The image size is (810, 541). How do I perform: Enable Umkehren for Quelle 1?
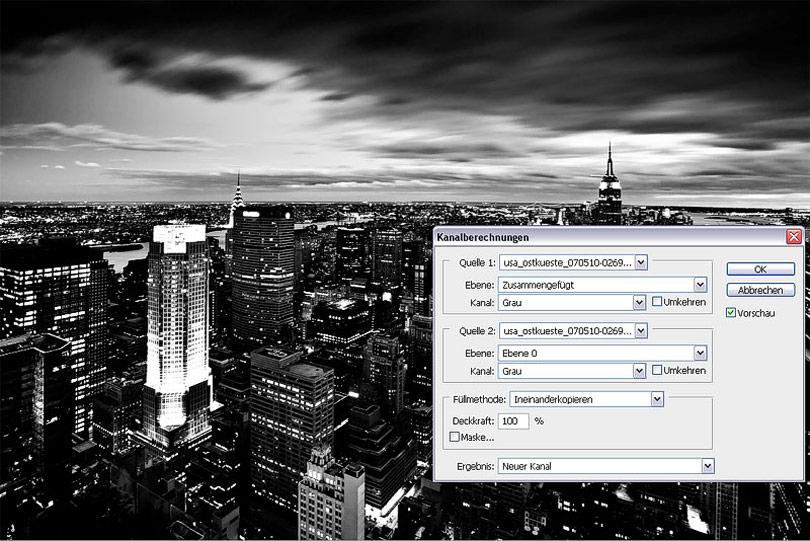[x=657, y=301]
